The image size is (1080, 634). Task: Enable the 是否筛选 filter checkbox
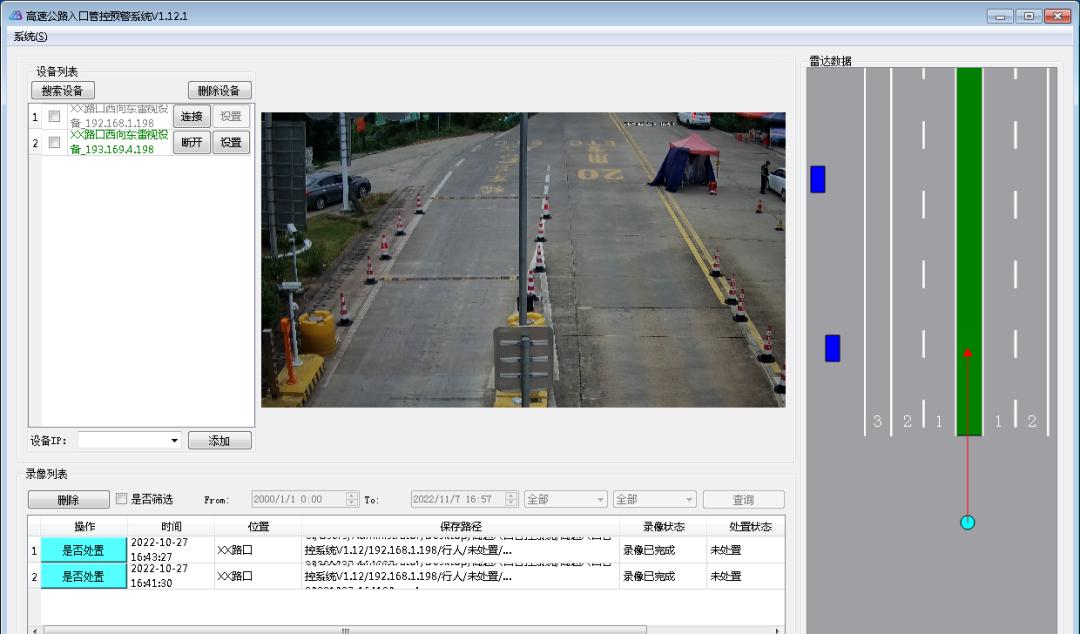tap(121, 499)
